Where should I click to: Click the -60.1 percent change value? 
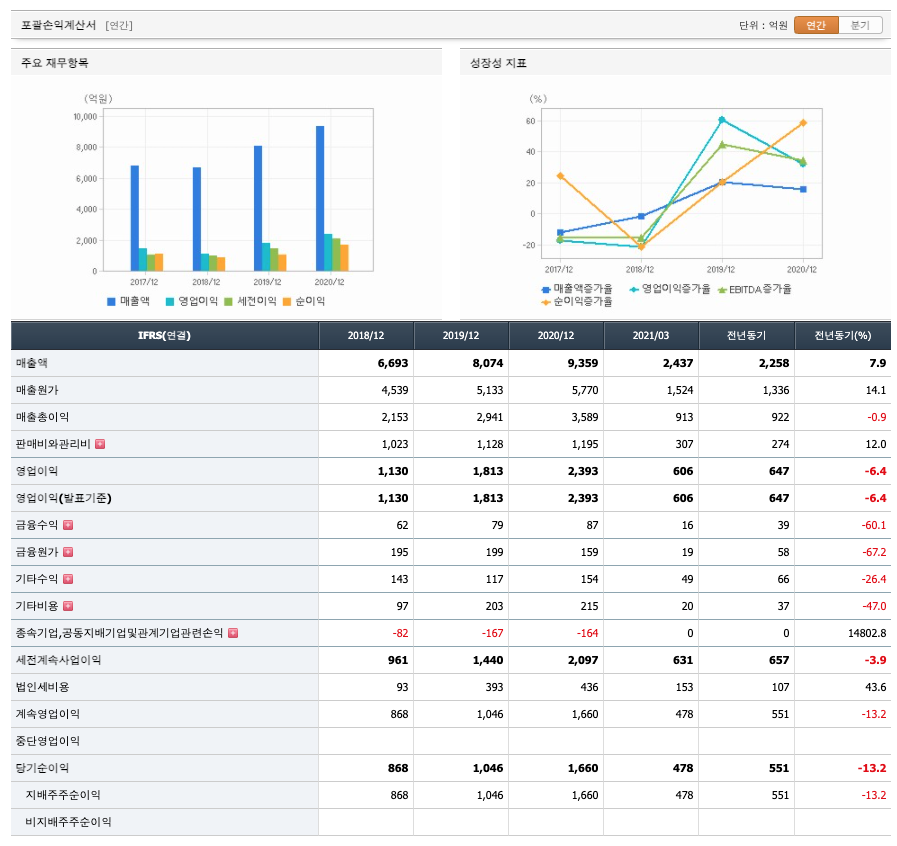tap(874, 525)
